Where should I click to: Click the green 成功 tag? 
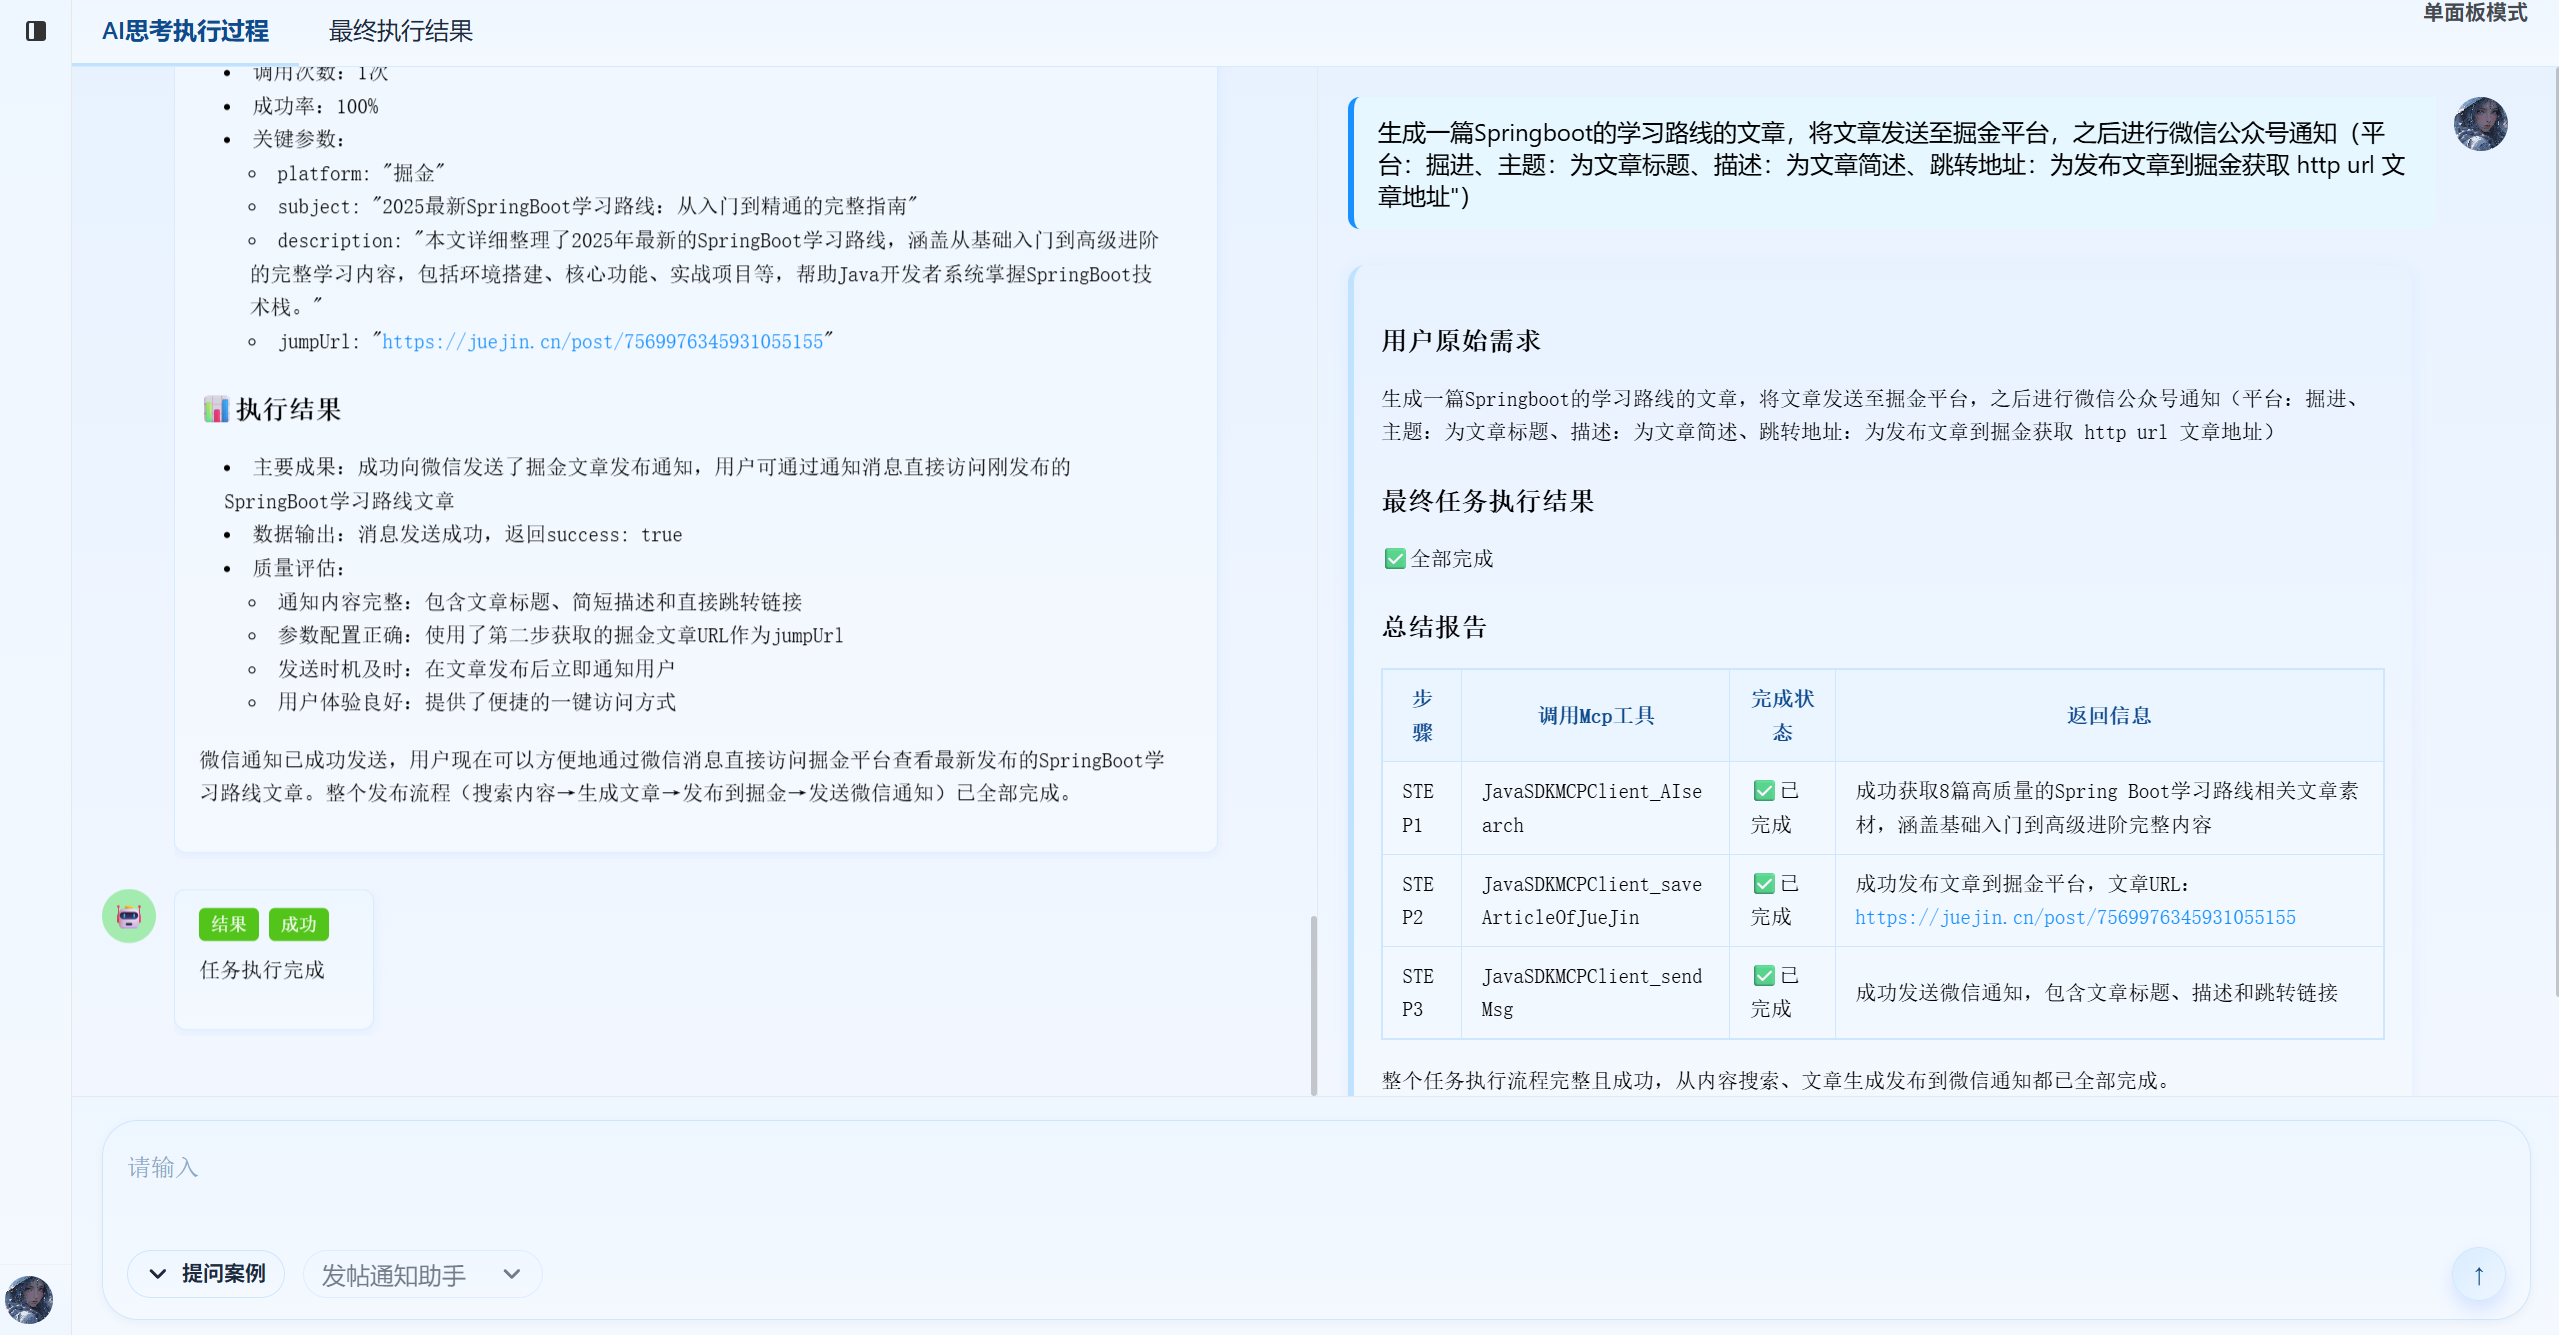coord(298,924)
